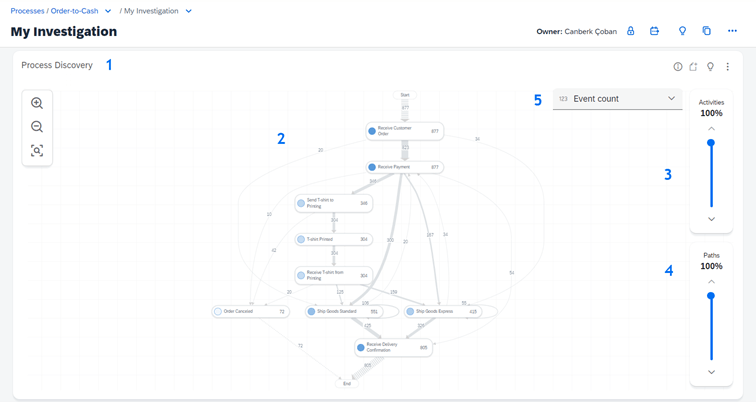The height and width of the screenshot is (402, 756).
Task: Click the lock icon next to owner name
Action: pos(631,31)
